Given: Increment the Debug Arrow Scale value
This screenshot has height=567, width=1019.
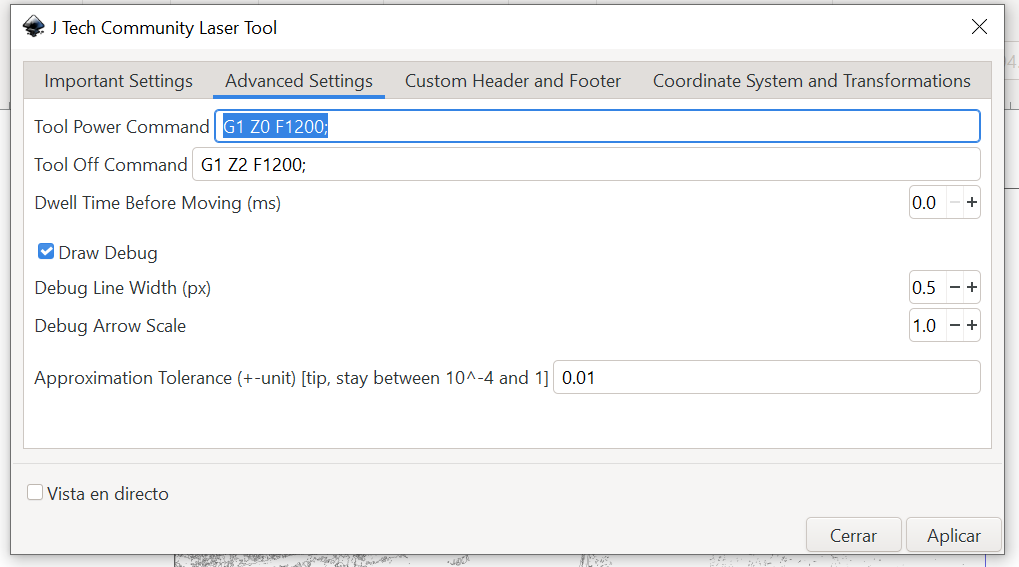Looking at the screenshot, I should (x=972, y=326).
